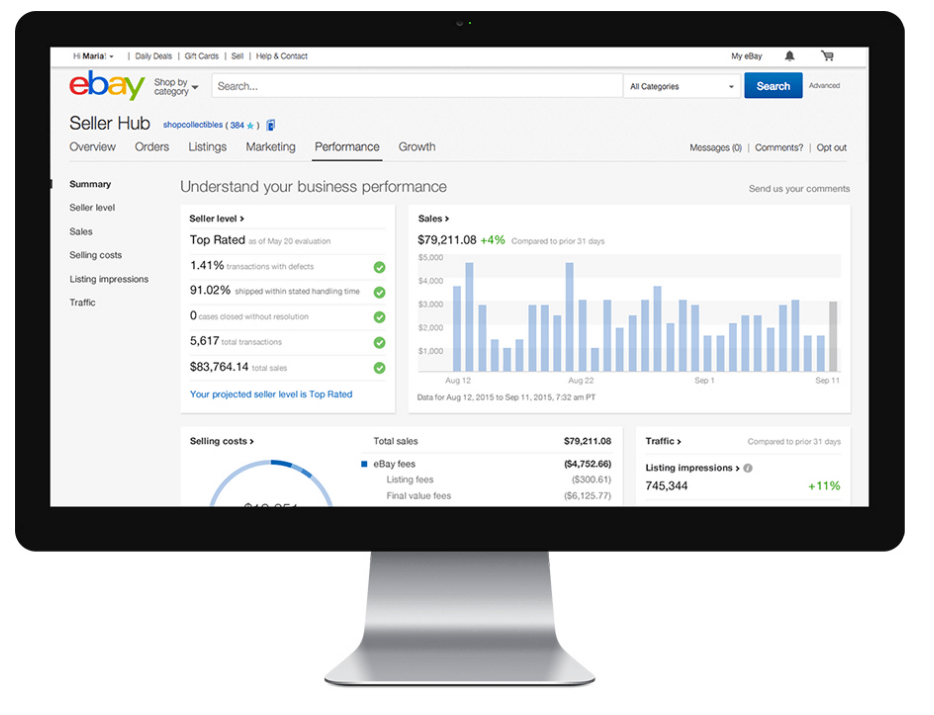Click the +4% sales change value
The image size is (934, 715).
coord(493,240)
